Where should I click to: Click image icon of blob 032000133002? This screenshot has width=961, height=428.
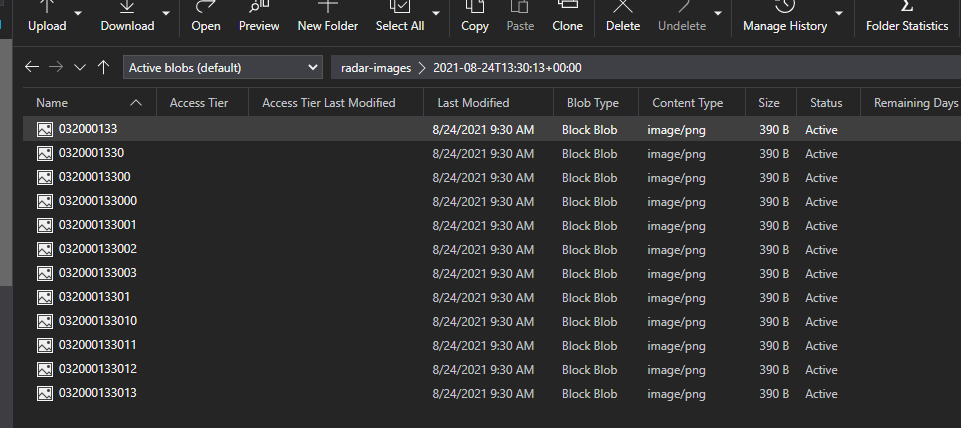pyautogui.click(x=45, y=249)
